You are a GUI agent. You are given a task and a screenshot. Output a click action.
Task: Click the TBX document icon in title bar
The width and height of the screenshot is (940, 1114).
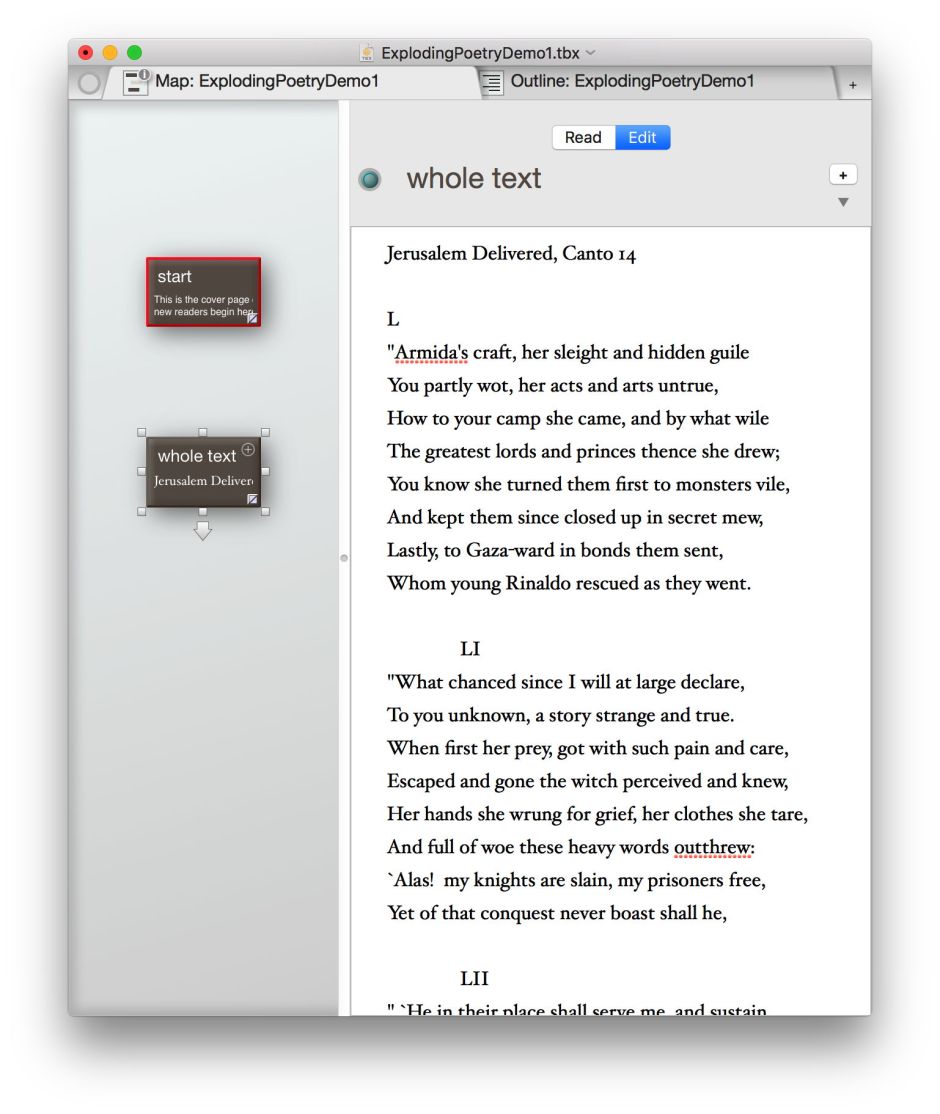(x=367, y=53)
